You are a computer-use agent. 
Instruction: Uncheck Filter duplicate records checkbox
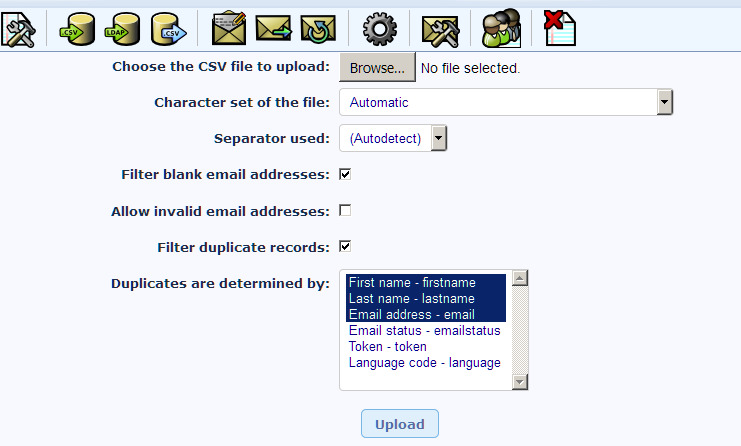pos(345,246)
